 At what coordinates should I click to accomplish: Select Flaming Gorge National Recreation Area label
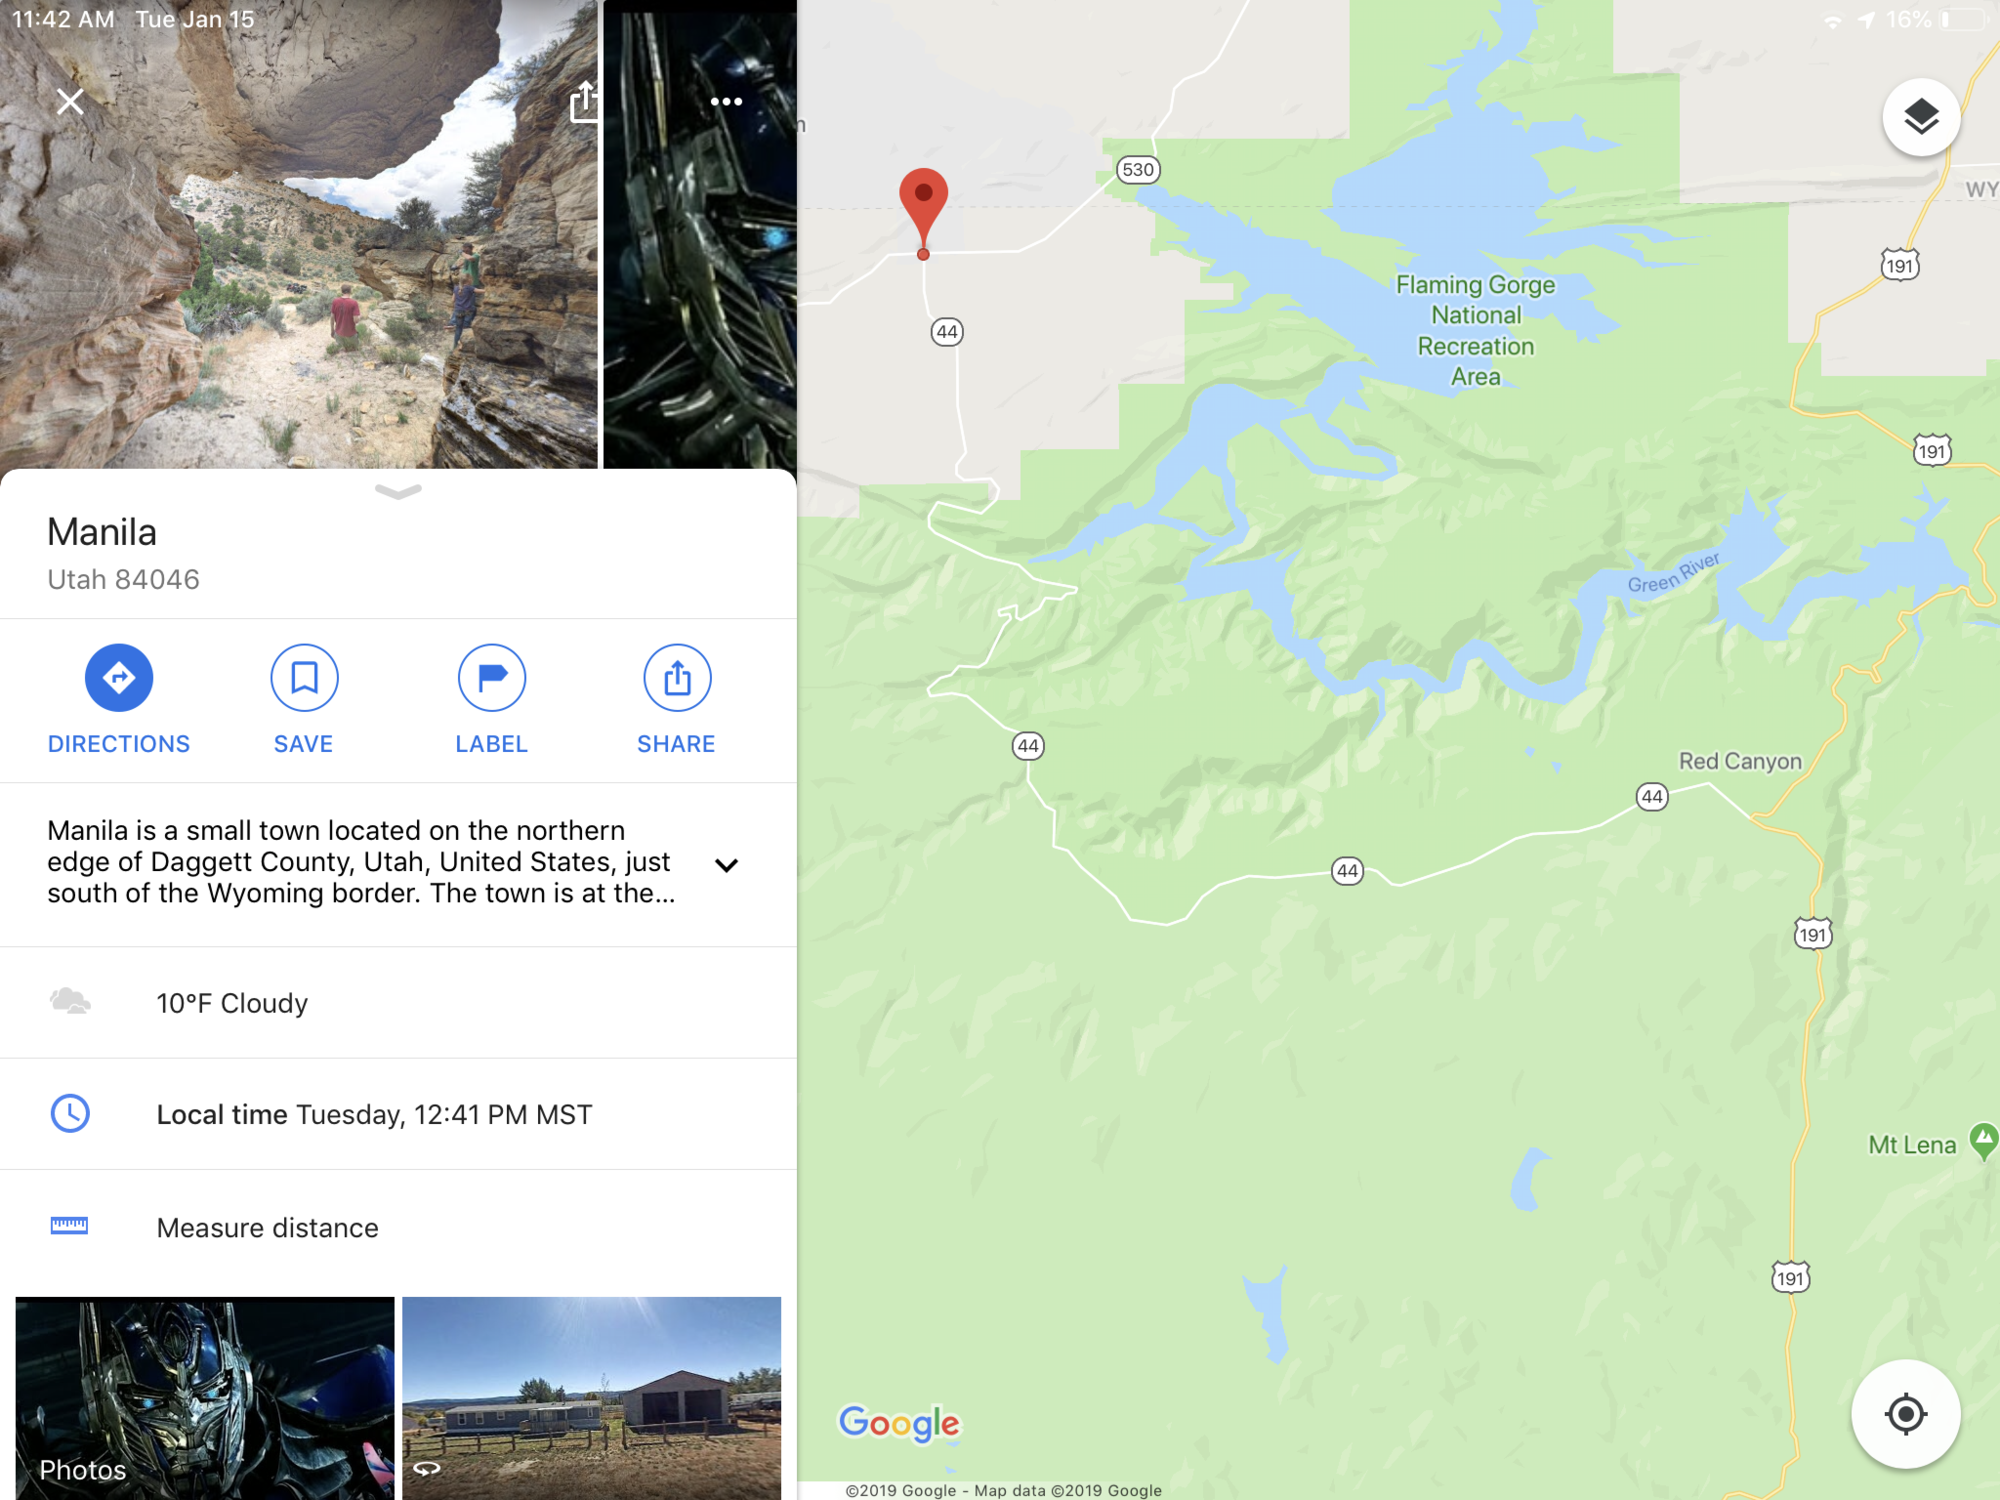pos(1476,331)
